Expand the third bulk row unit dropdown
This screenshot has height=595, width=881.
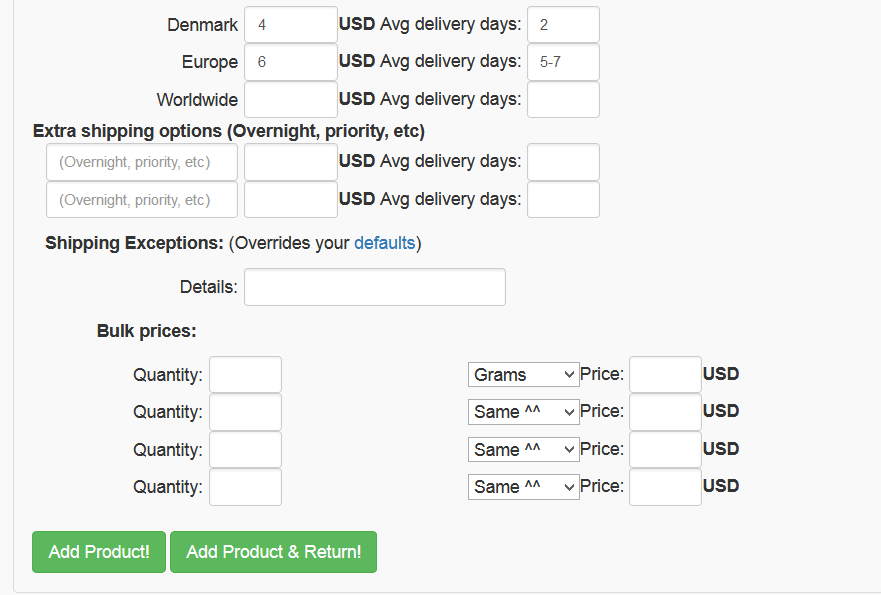[x=524, y=449]
